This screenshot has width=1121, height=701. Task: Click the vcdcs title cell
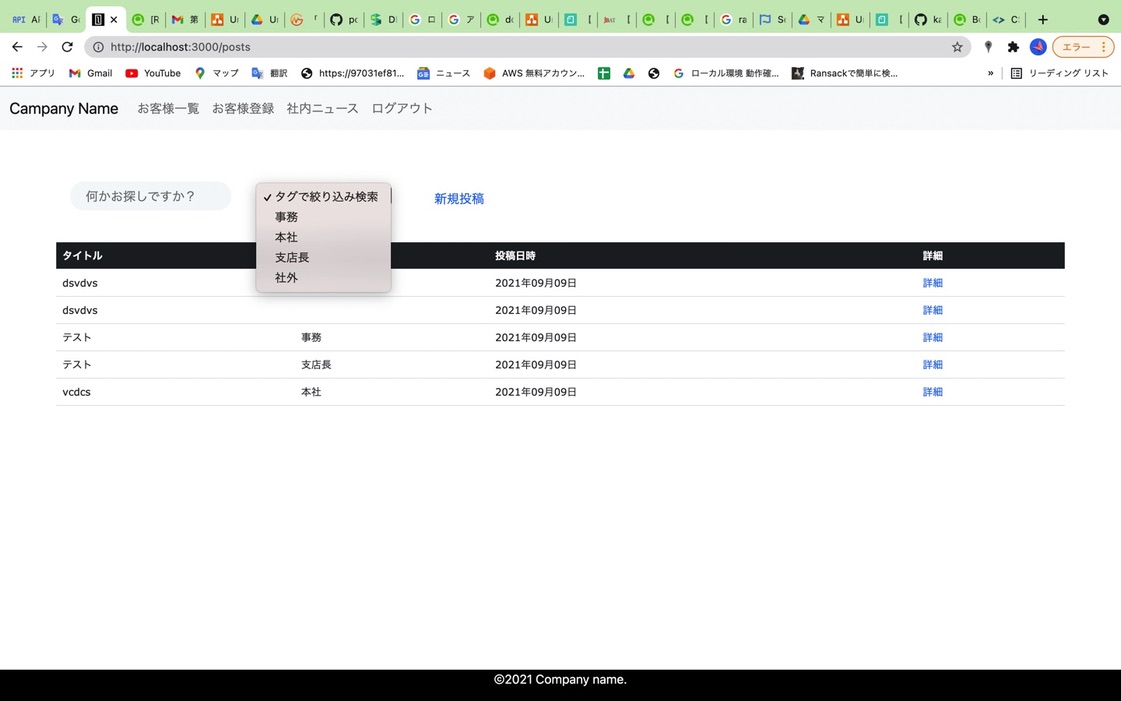(x=76, y=392)
